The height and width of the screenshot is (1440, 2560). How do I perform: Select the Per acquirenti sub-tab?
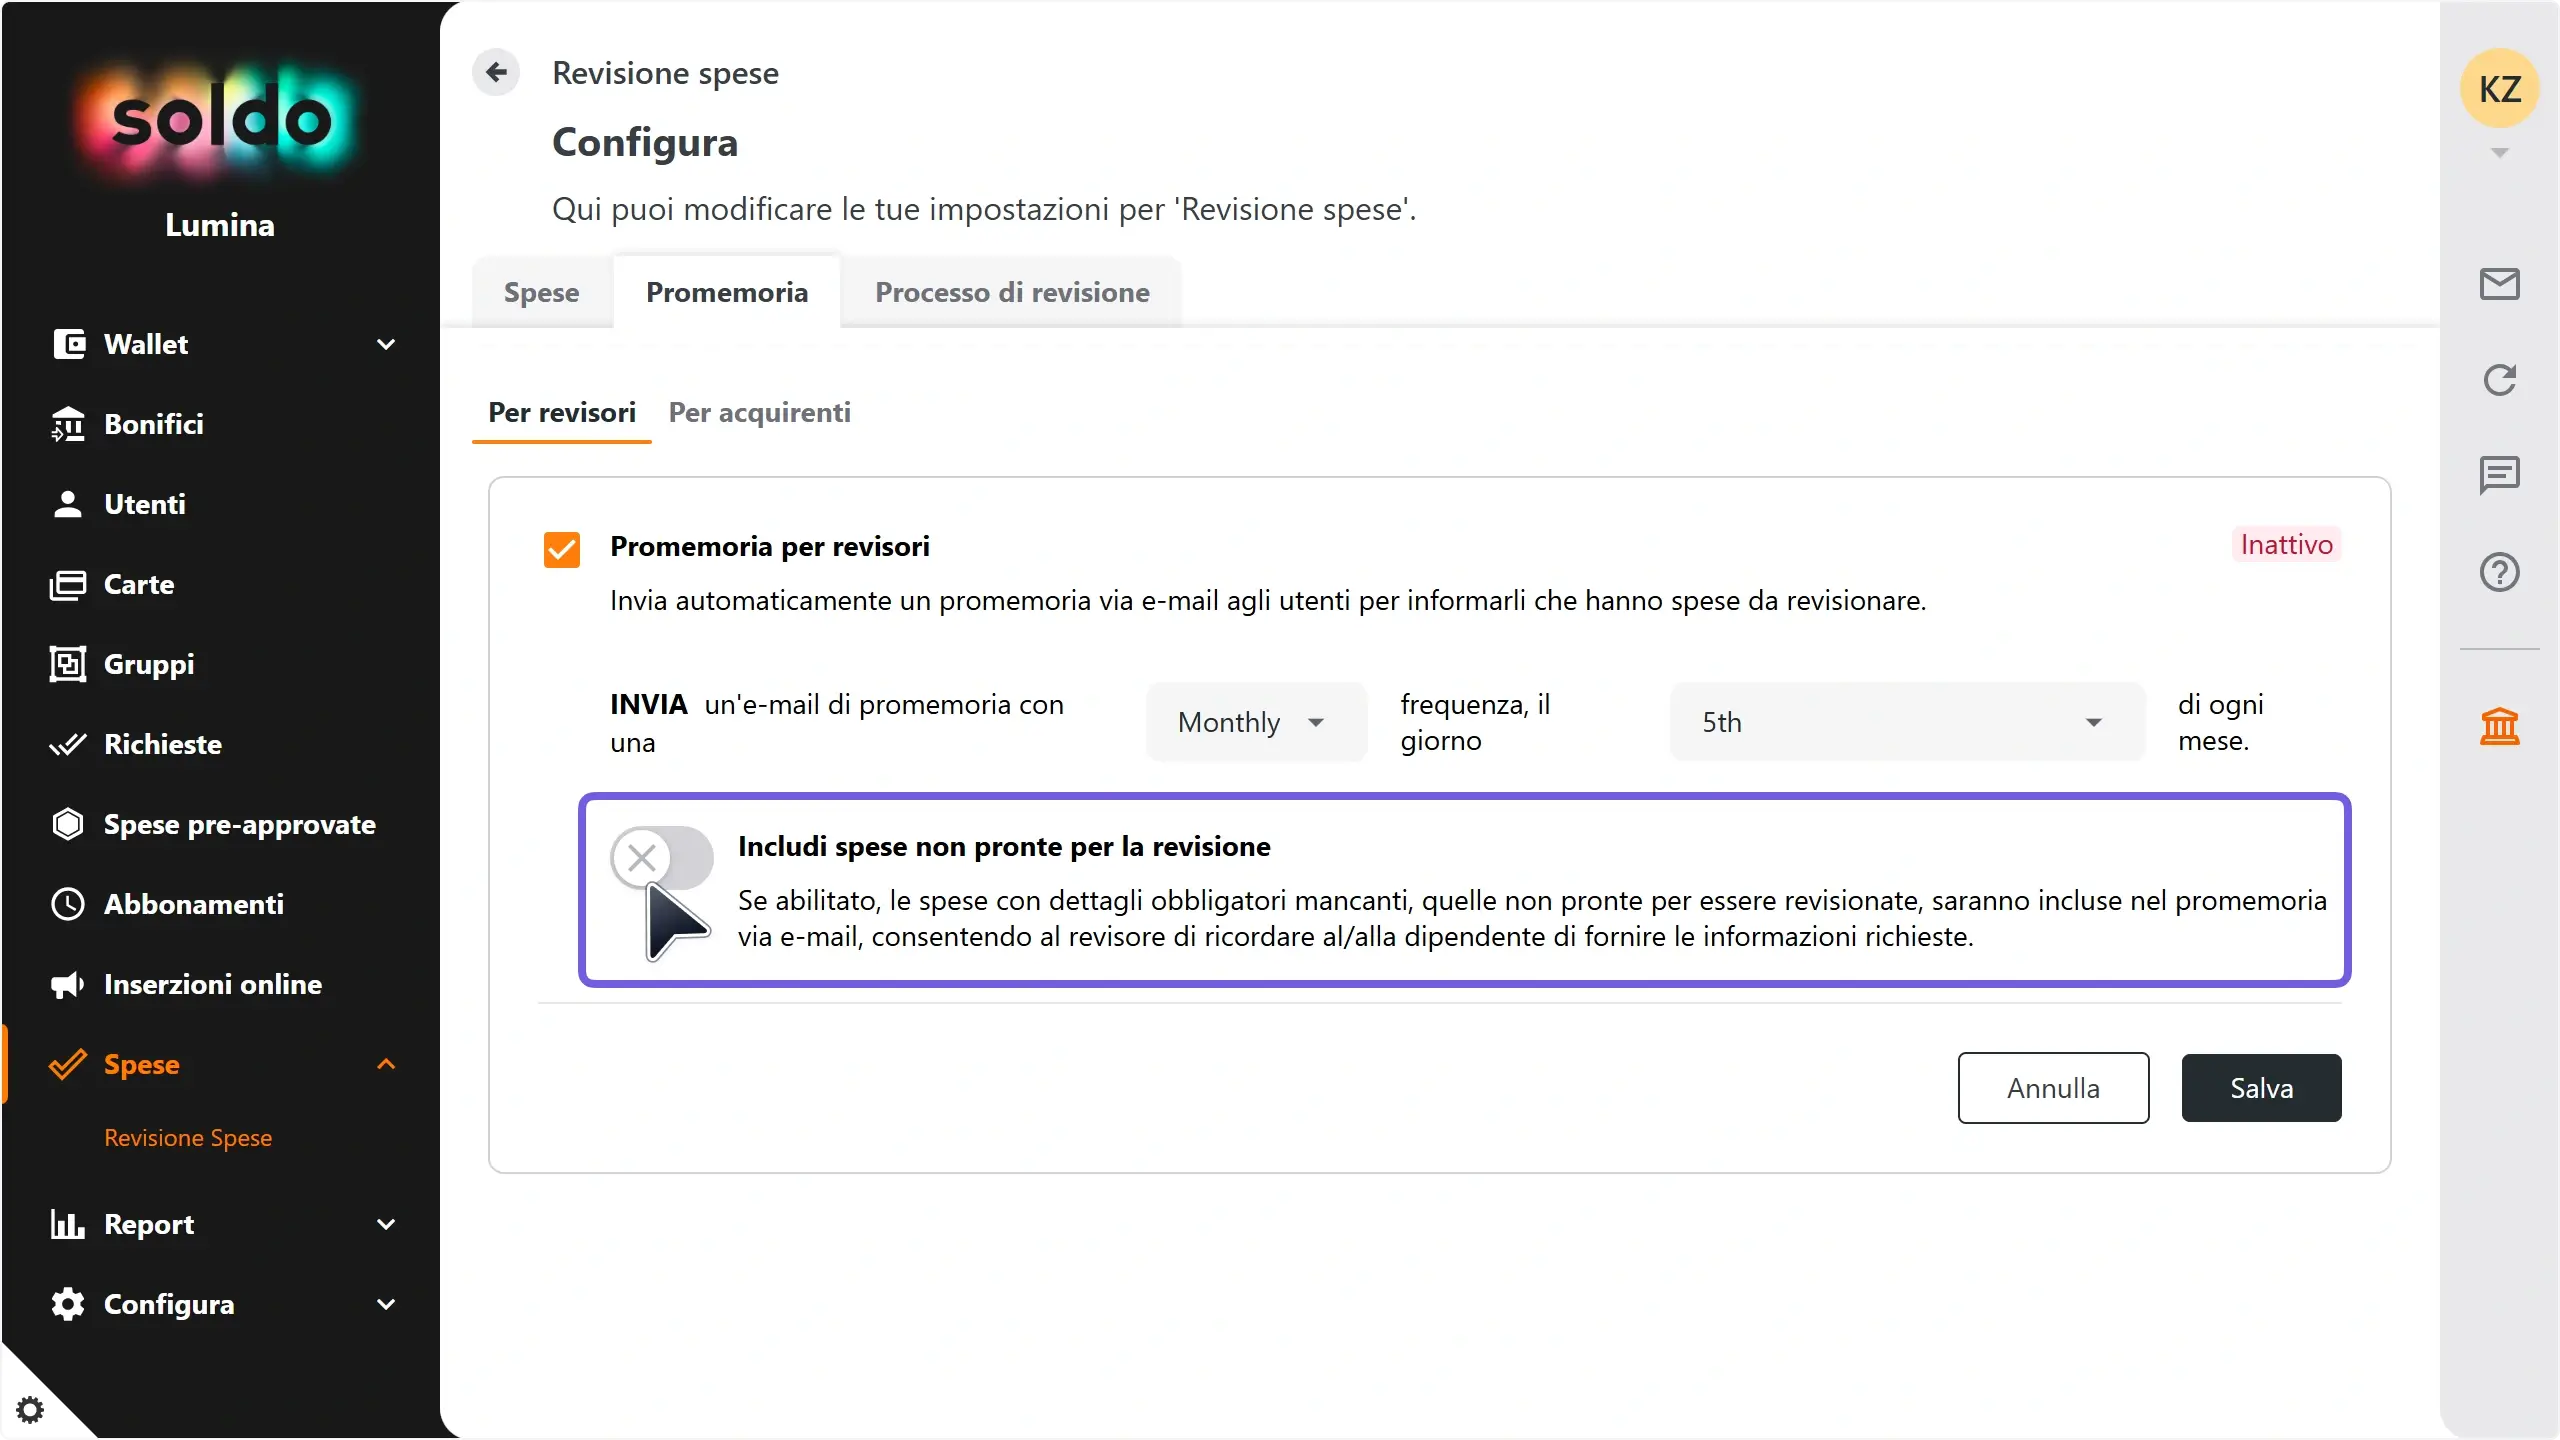coord(760,412)
